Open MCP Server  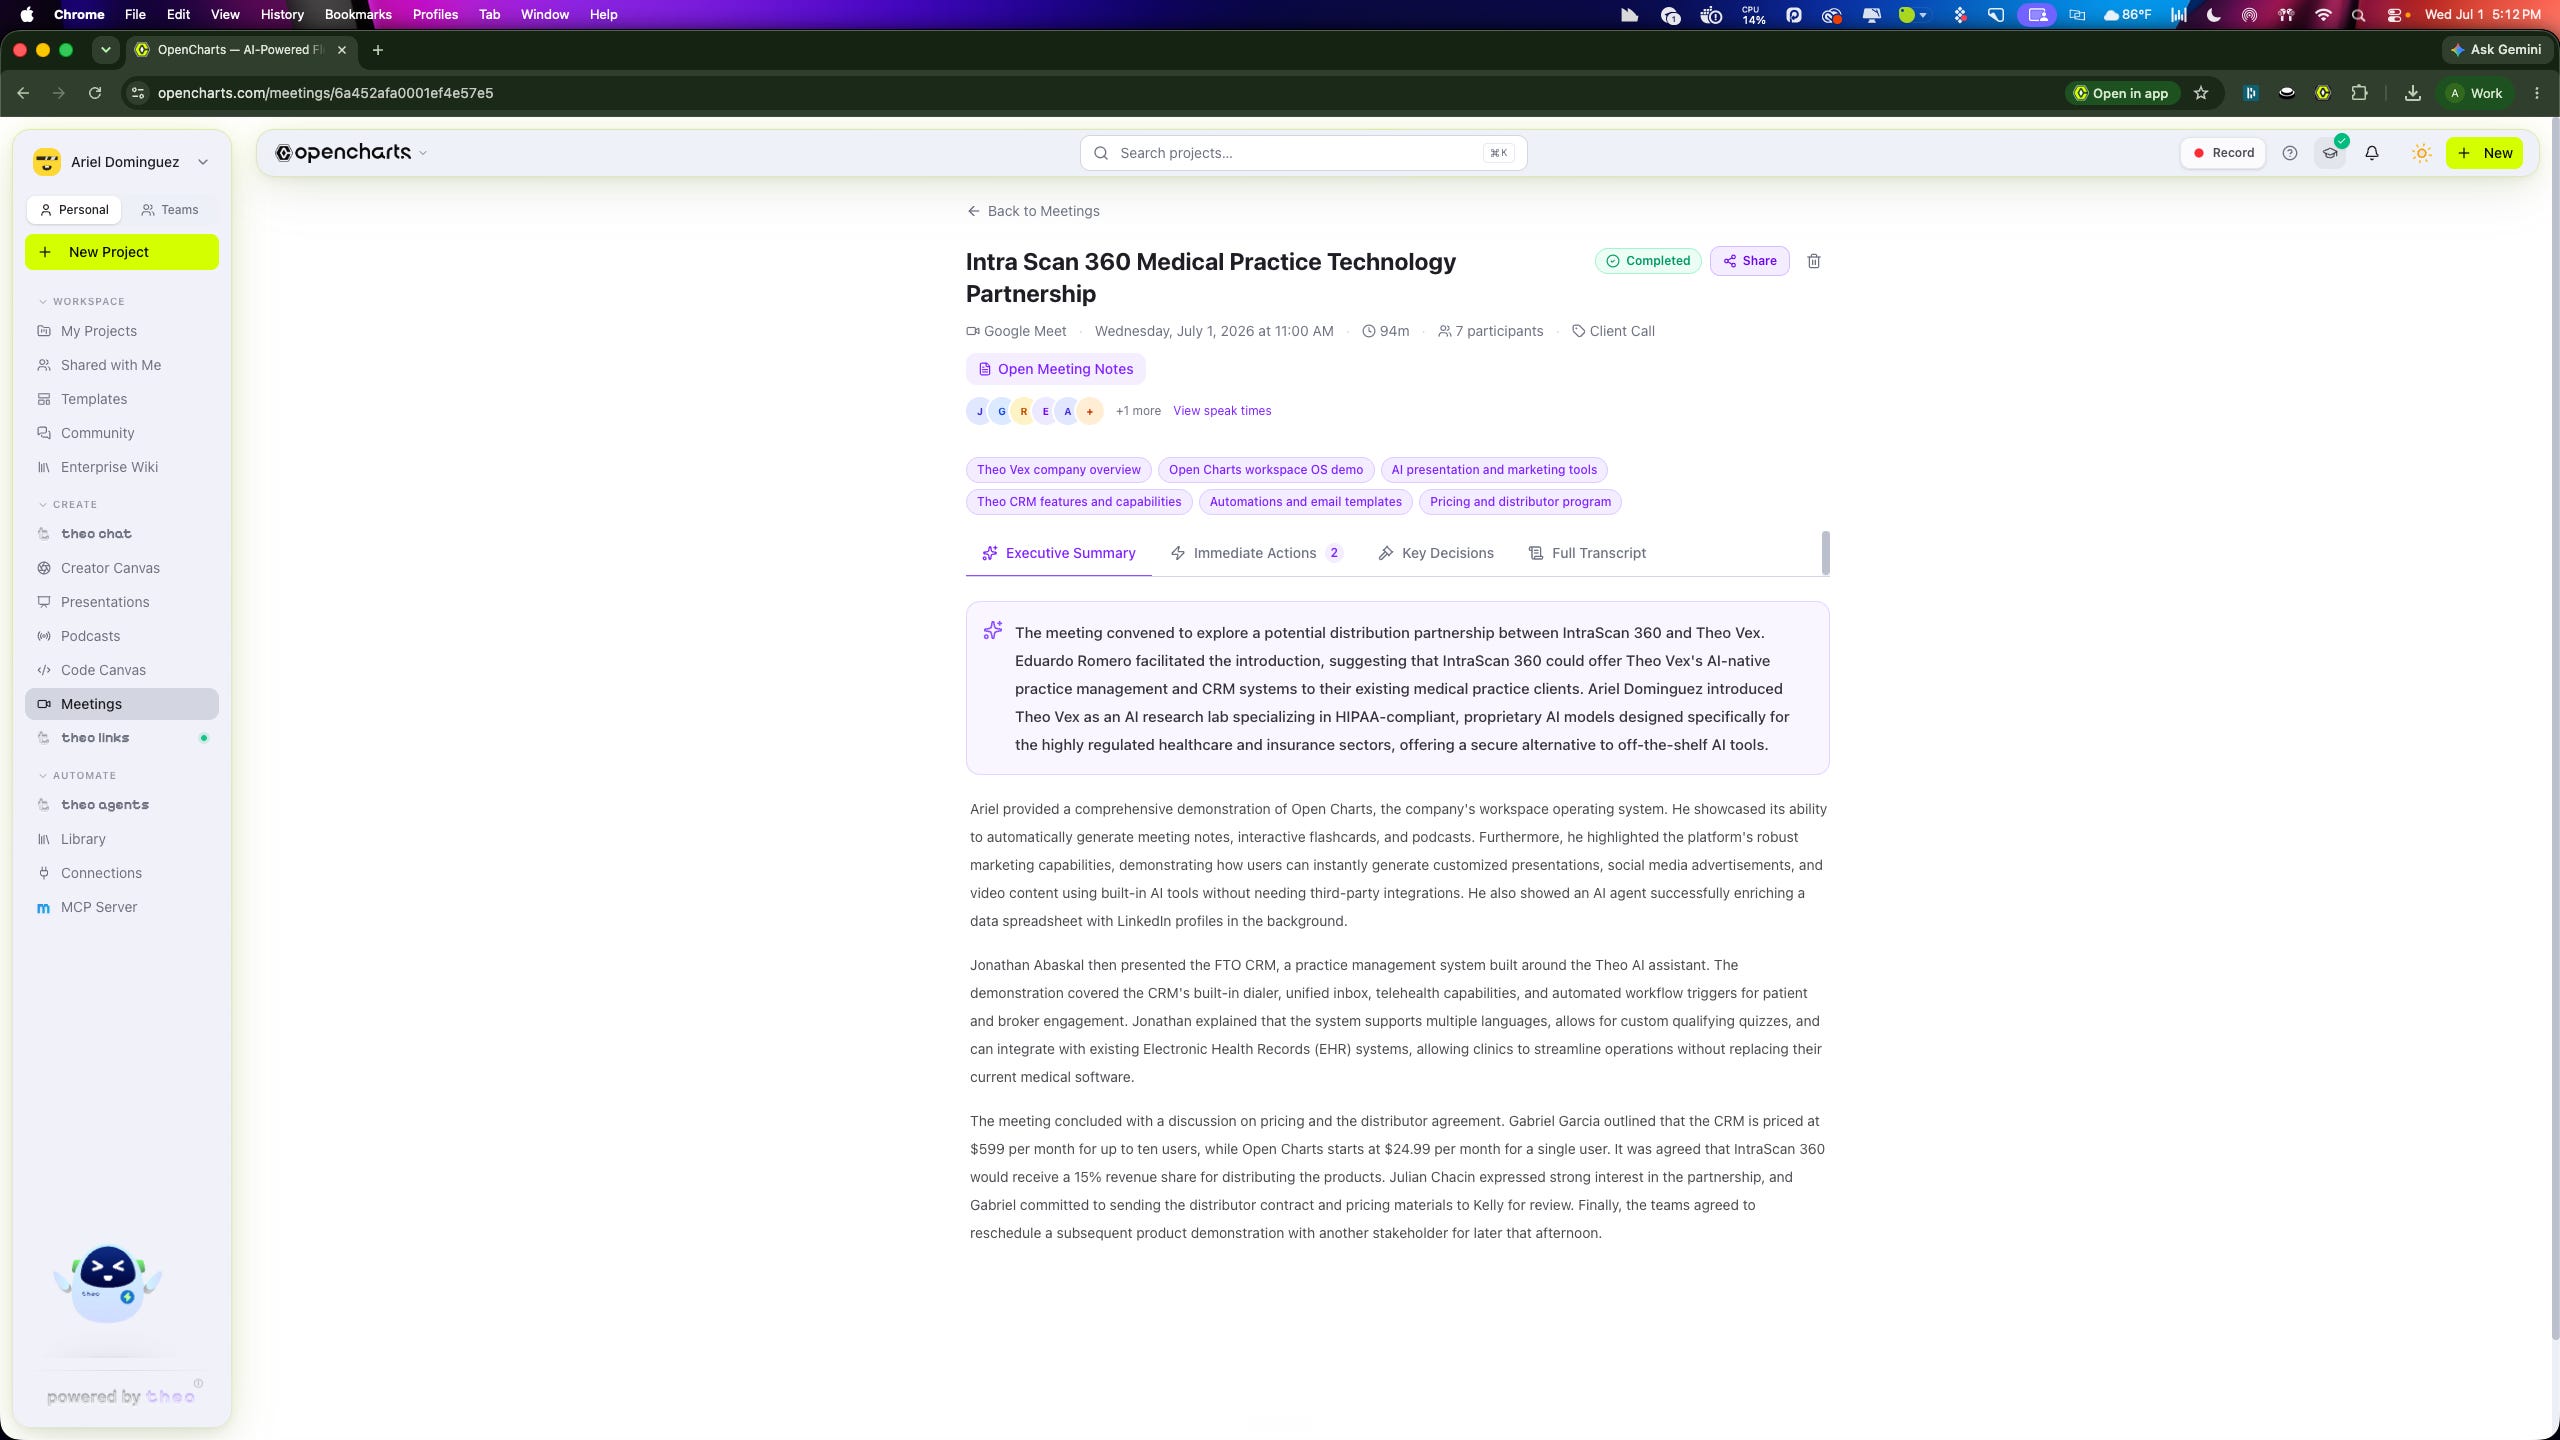[x=122, y=907]
